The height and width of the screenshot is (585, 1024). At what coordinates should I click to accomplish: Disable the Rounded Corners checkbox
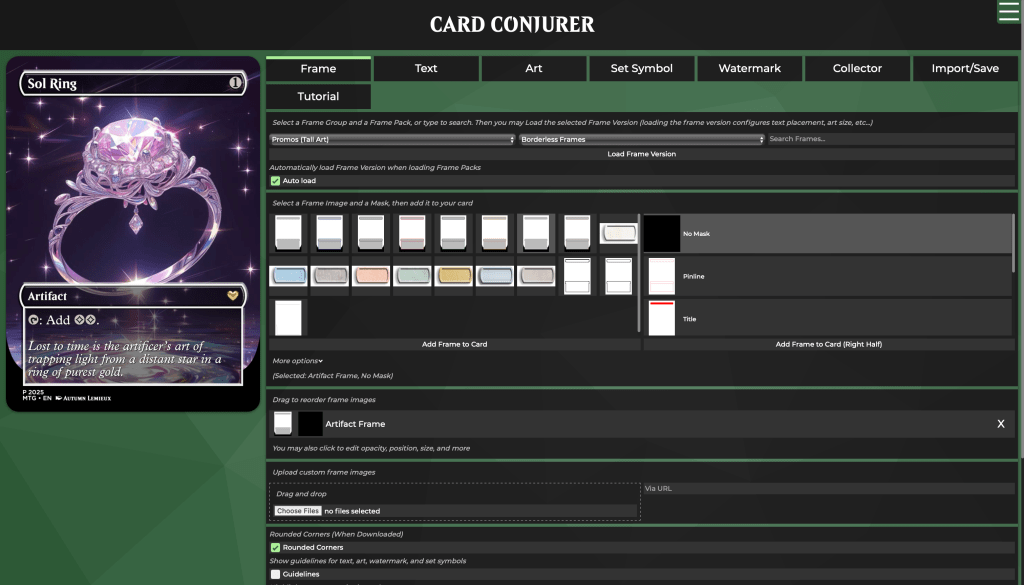(x=276, y=548)
